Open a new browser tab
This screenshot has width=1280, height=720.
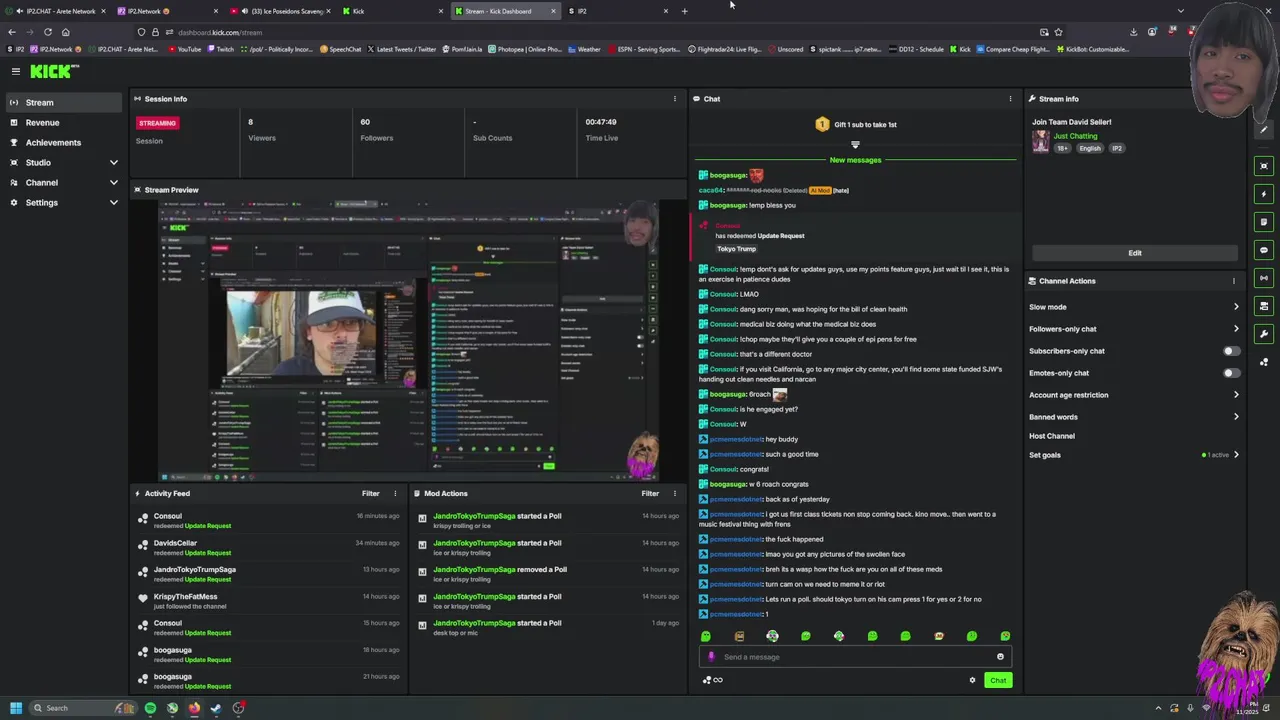click(x=684, y=11)
